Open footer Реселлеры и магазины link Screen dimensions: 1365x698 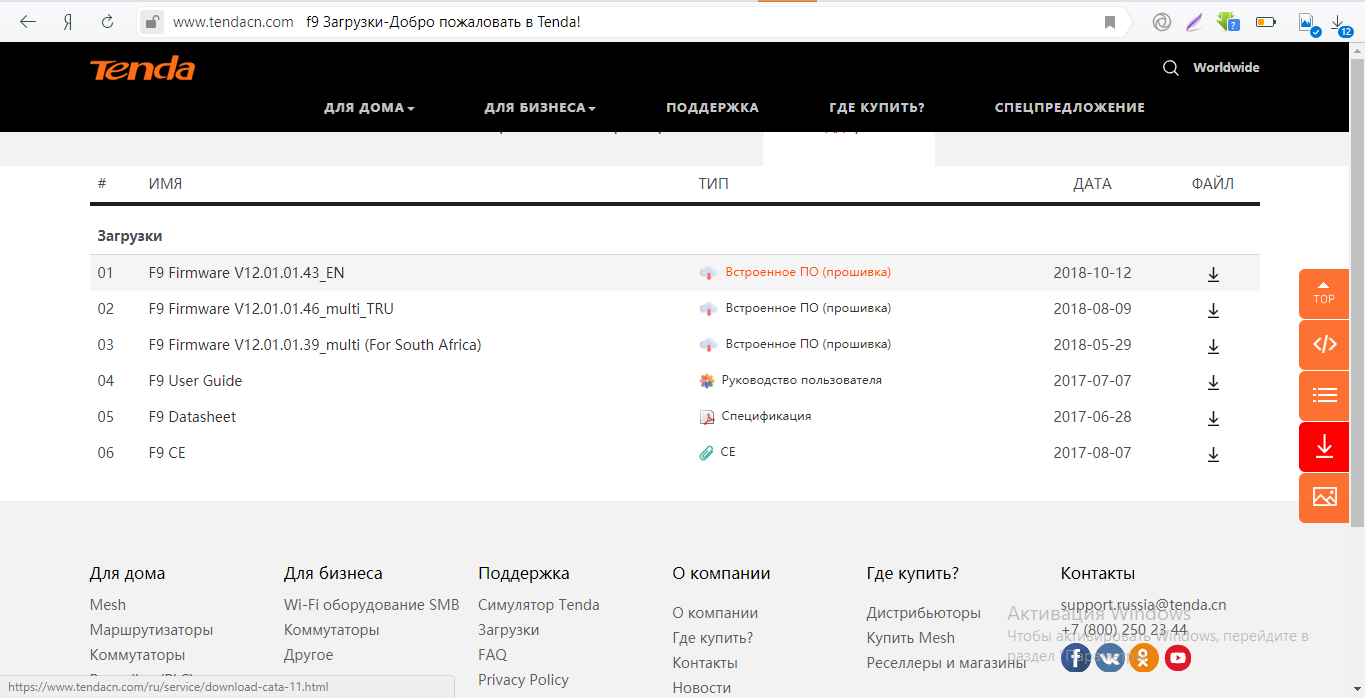pos(946,663)
